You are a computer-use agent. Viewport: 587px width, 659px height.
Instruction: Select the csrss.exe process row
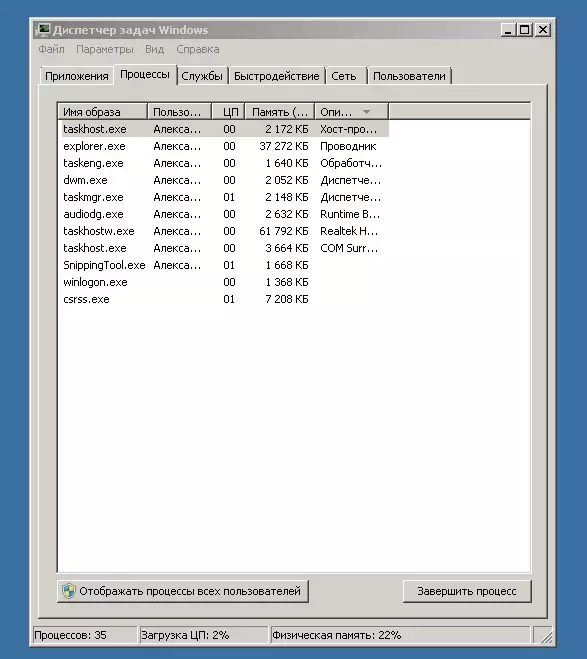tap(225, 299)
